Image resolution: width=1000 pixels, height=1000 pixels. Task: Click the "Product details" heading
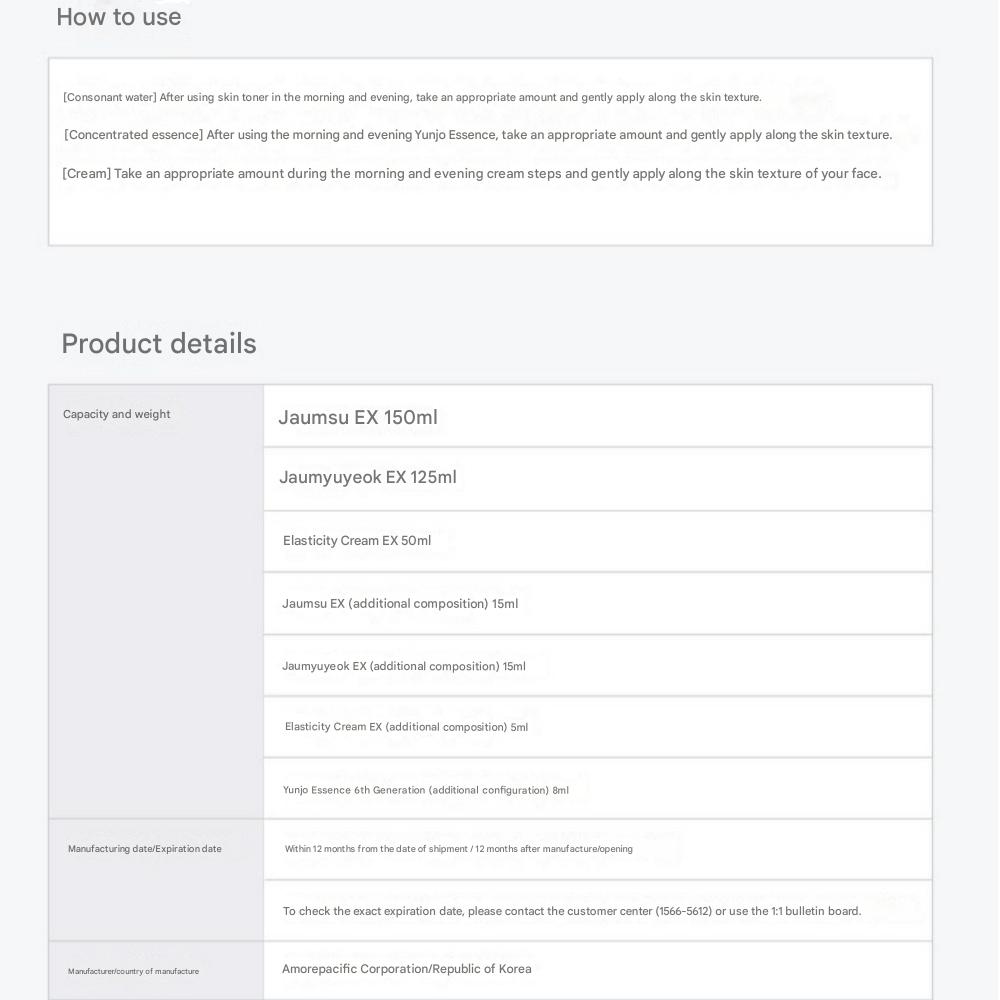pos(159,344)
